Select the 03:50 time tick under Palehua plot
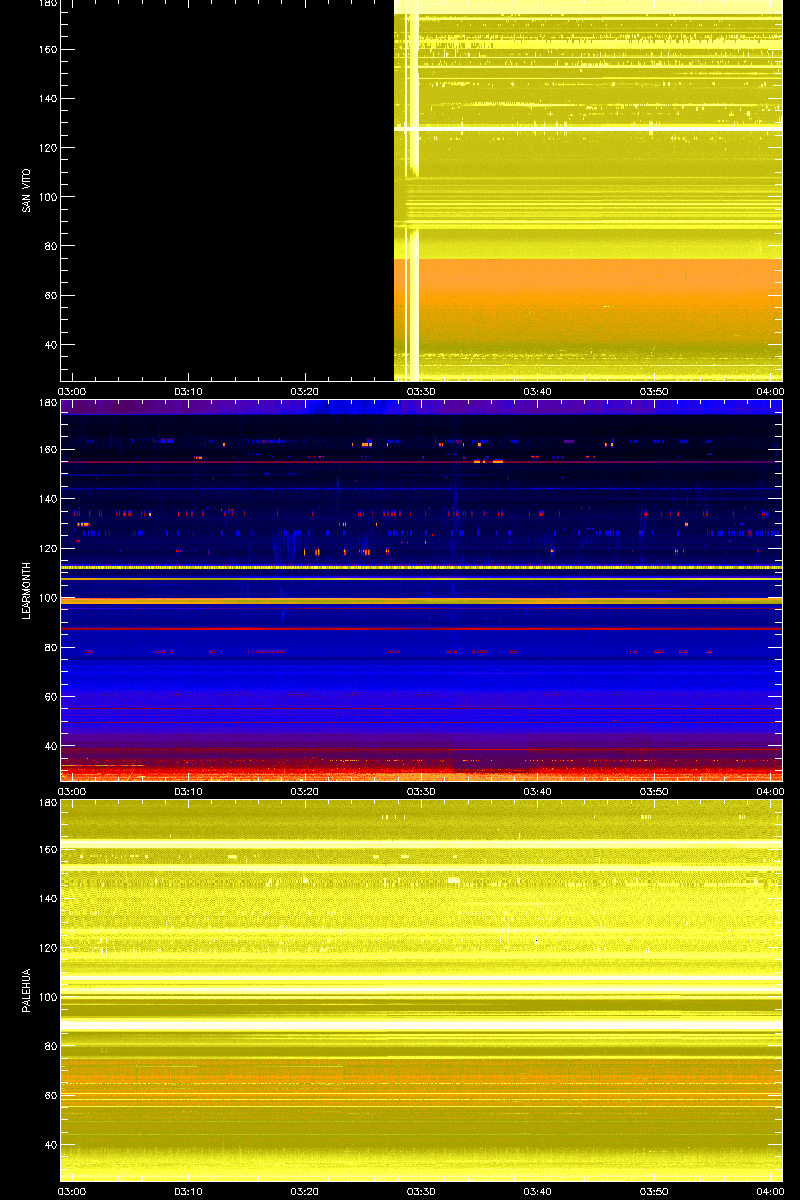 (x=653, y=1191)
